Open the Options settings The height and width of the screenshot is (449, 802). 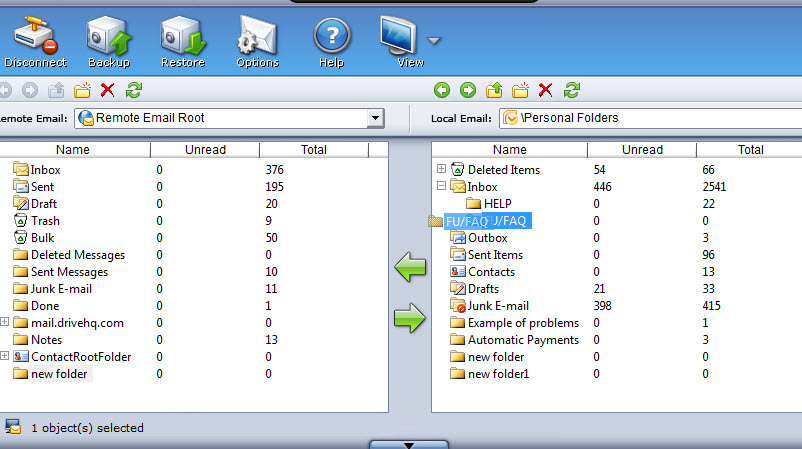257,40
